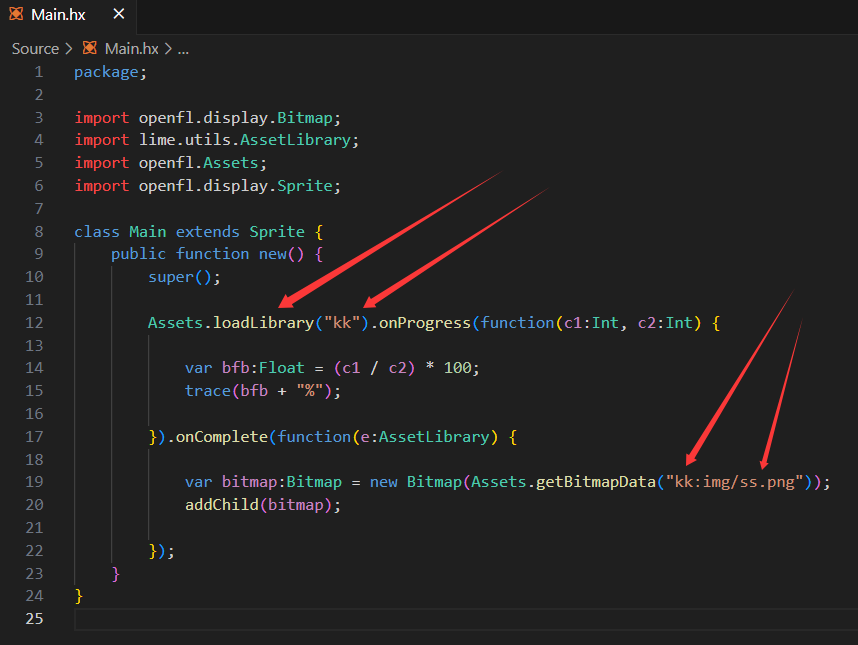858x645 pixels.
Task: Click the "kk:img/ss.png" string on line 19
Action: (x=734, y=482)
